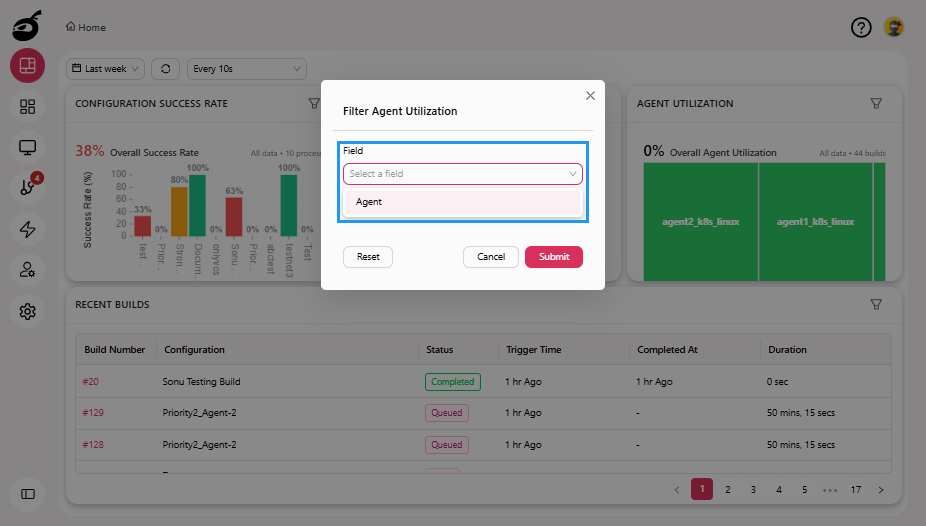Open the settings gear sidebar icon
The image size is (926, 526).
coord(27,311)
